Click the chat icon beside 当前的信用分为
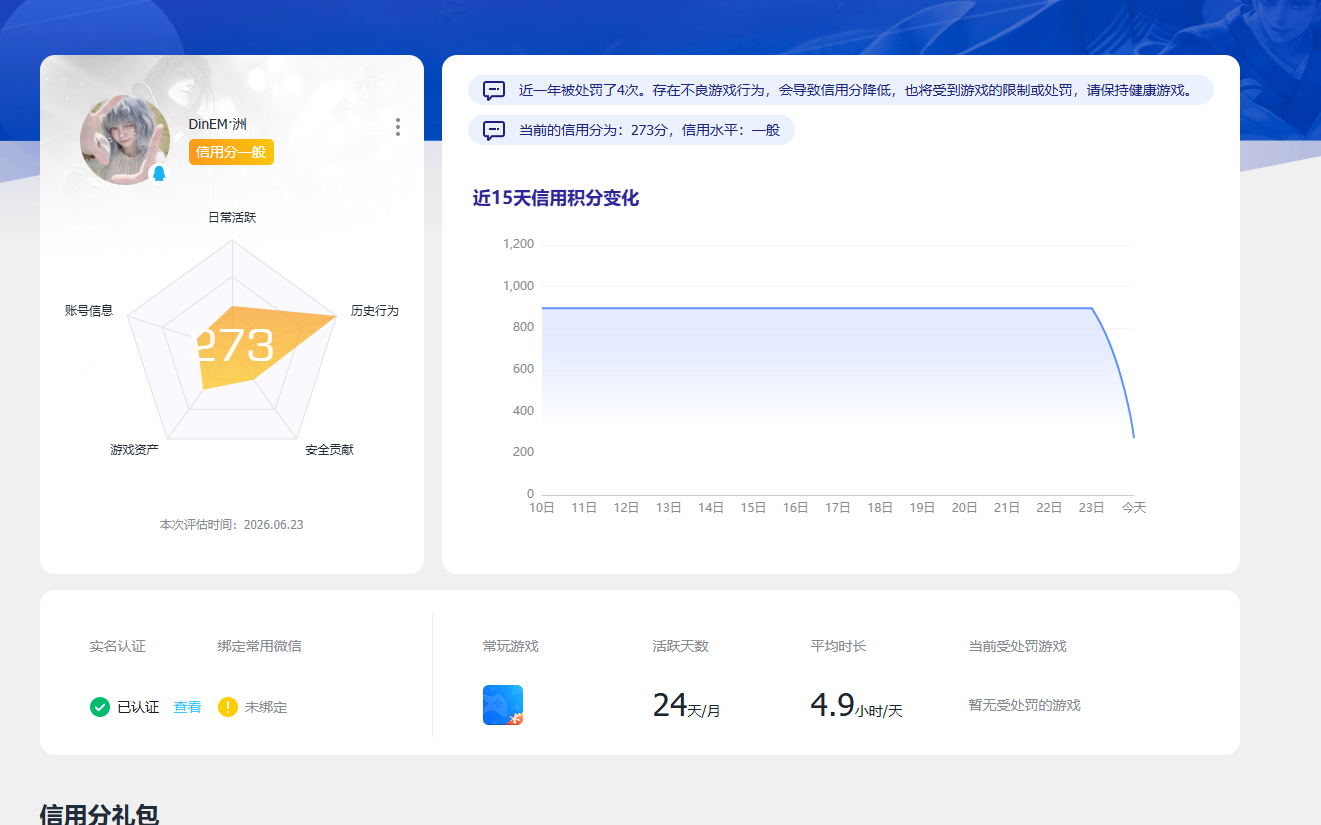Image resolution: width=1321 pixels, height=825 pixels. [x=494, y=130]
